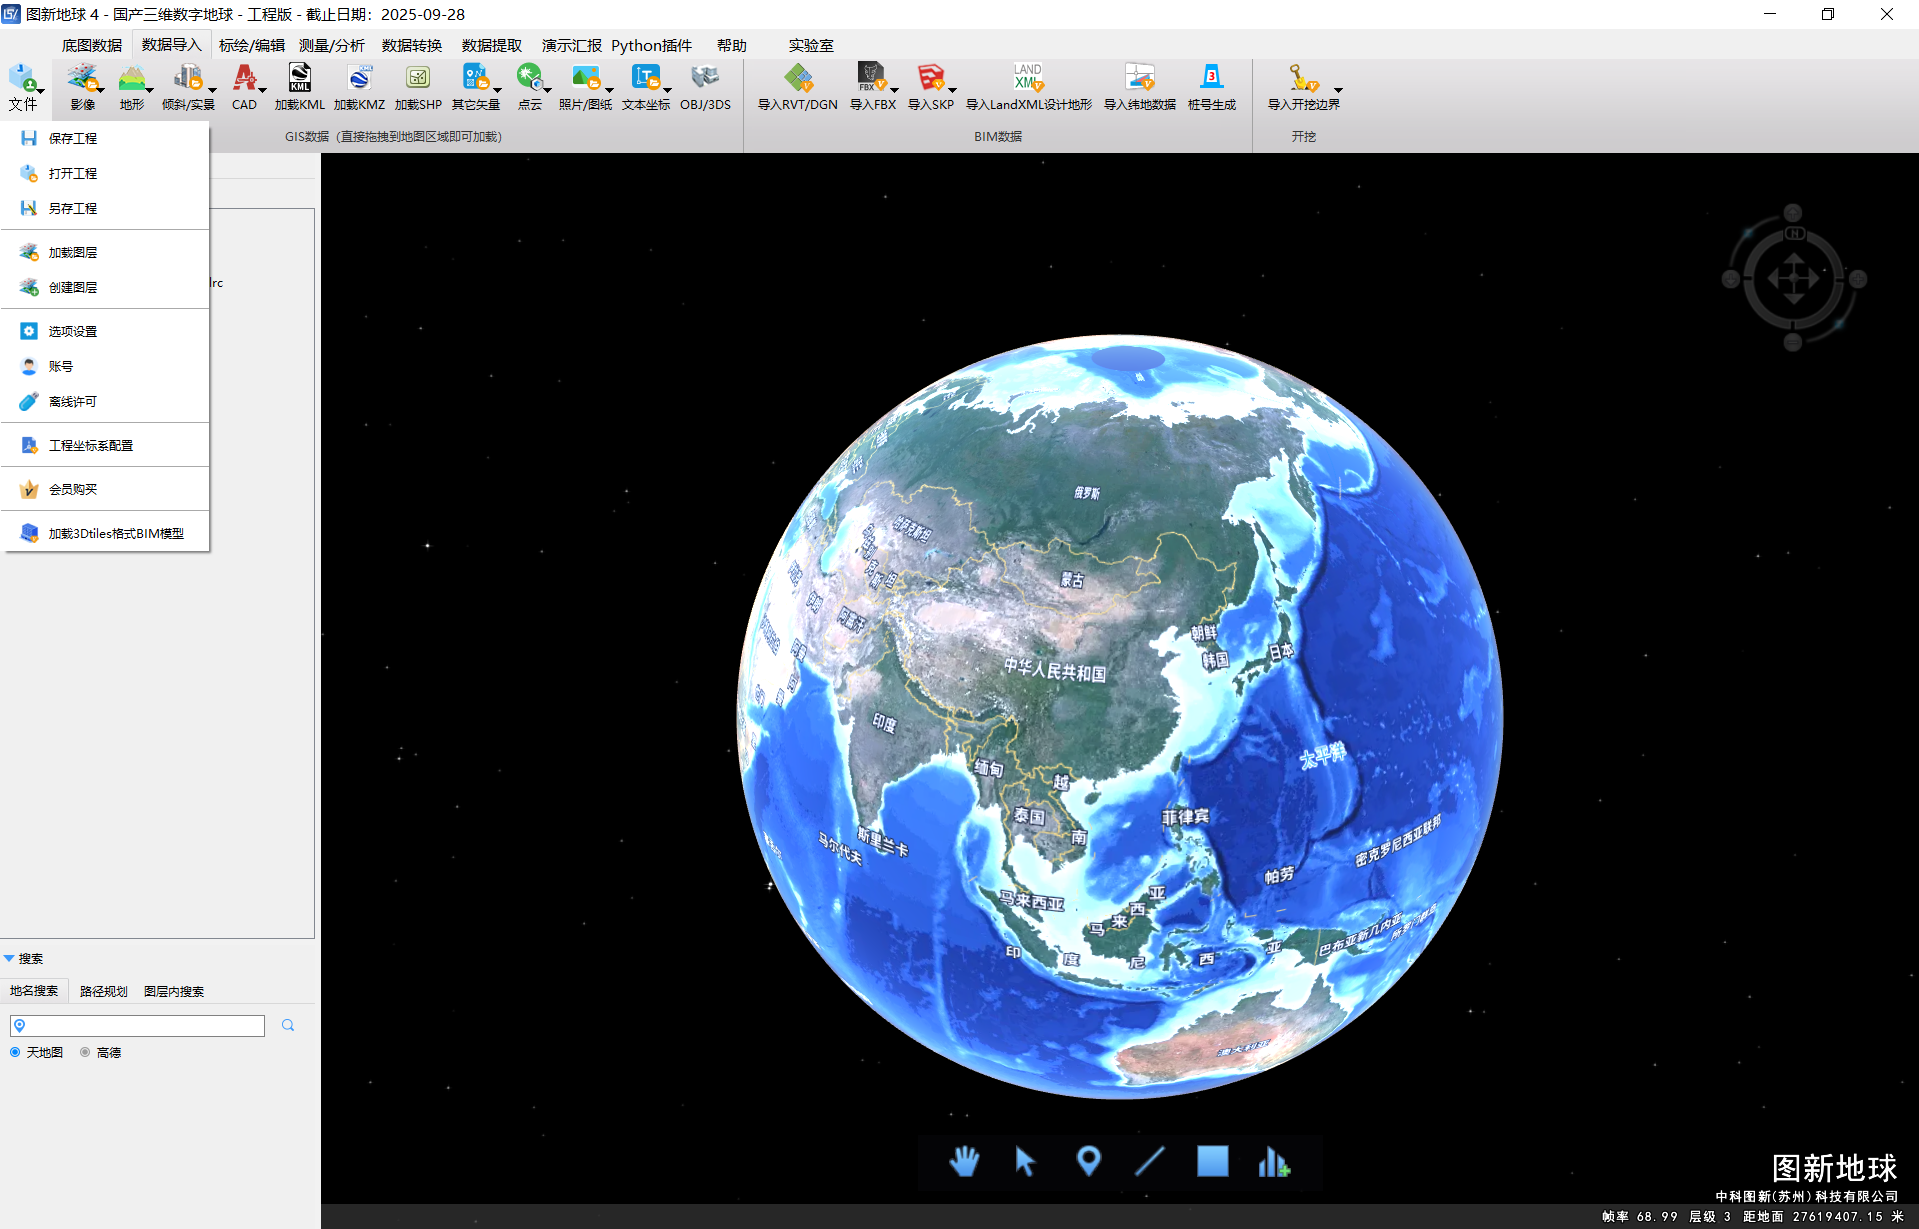Click the search magnifier icon beside the search field
Image resolution: width=1919 pixels, height=1229 pixels.
pos(288,1025)
